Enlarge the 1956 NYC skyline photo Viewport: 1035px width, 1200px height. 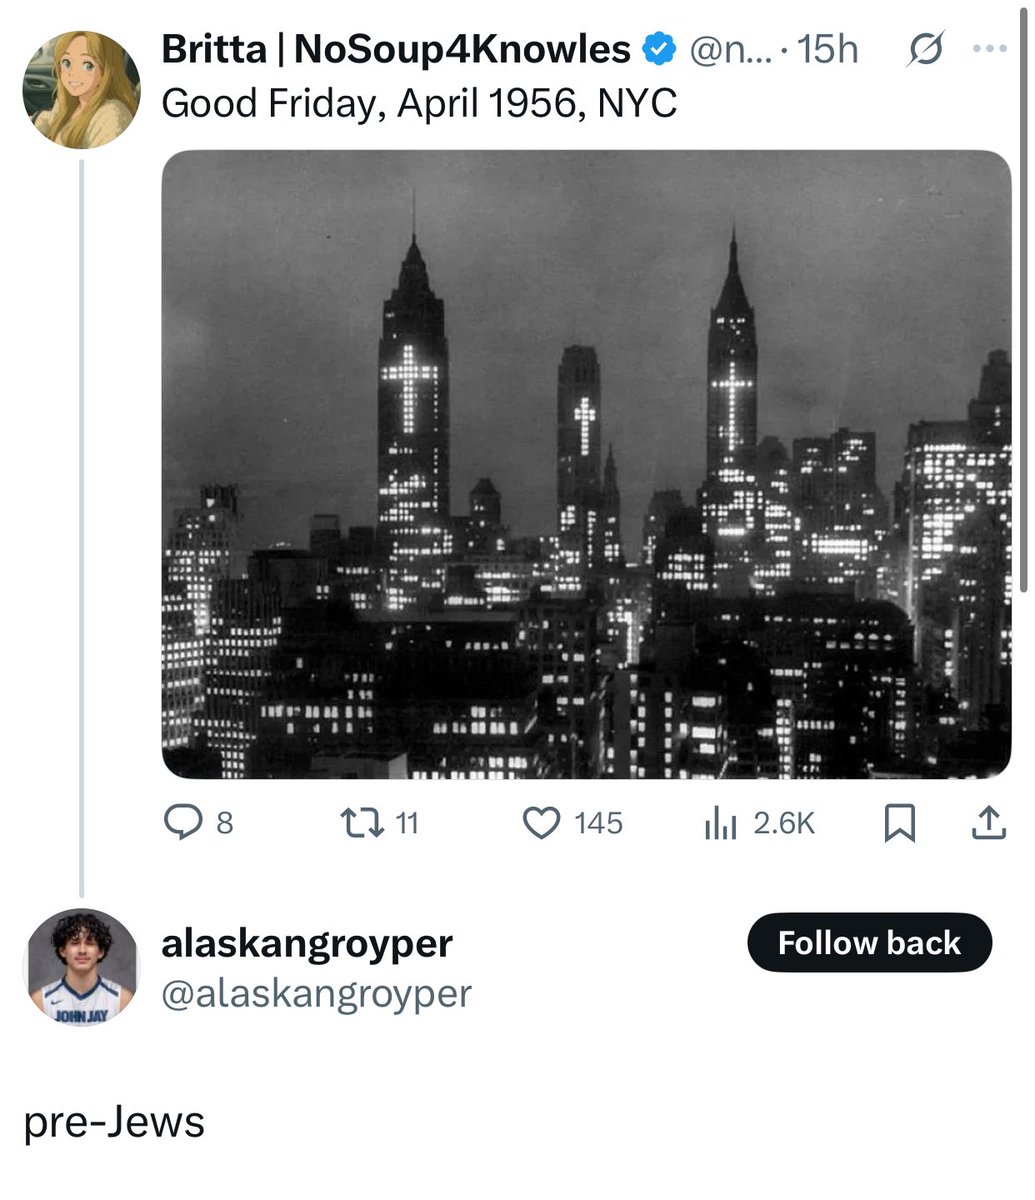pos(586,464)
